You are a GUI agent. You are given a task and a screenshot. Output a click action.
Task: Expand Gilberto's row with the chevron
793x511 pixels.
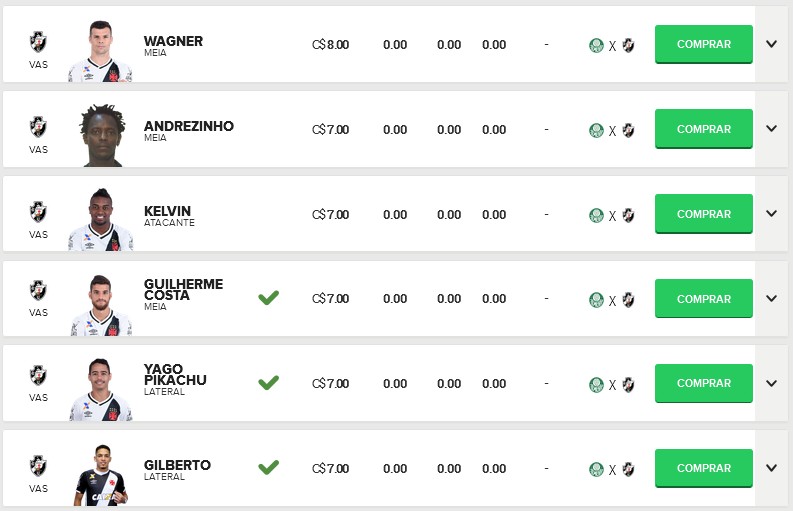[x=771, y=468]
